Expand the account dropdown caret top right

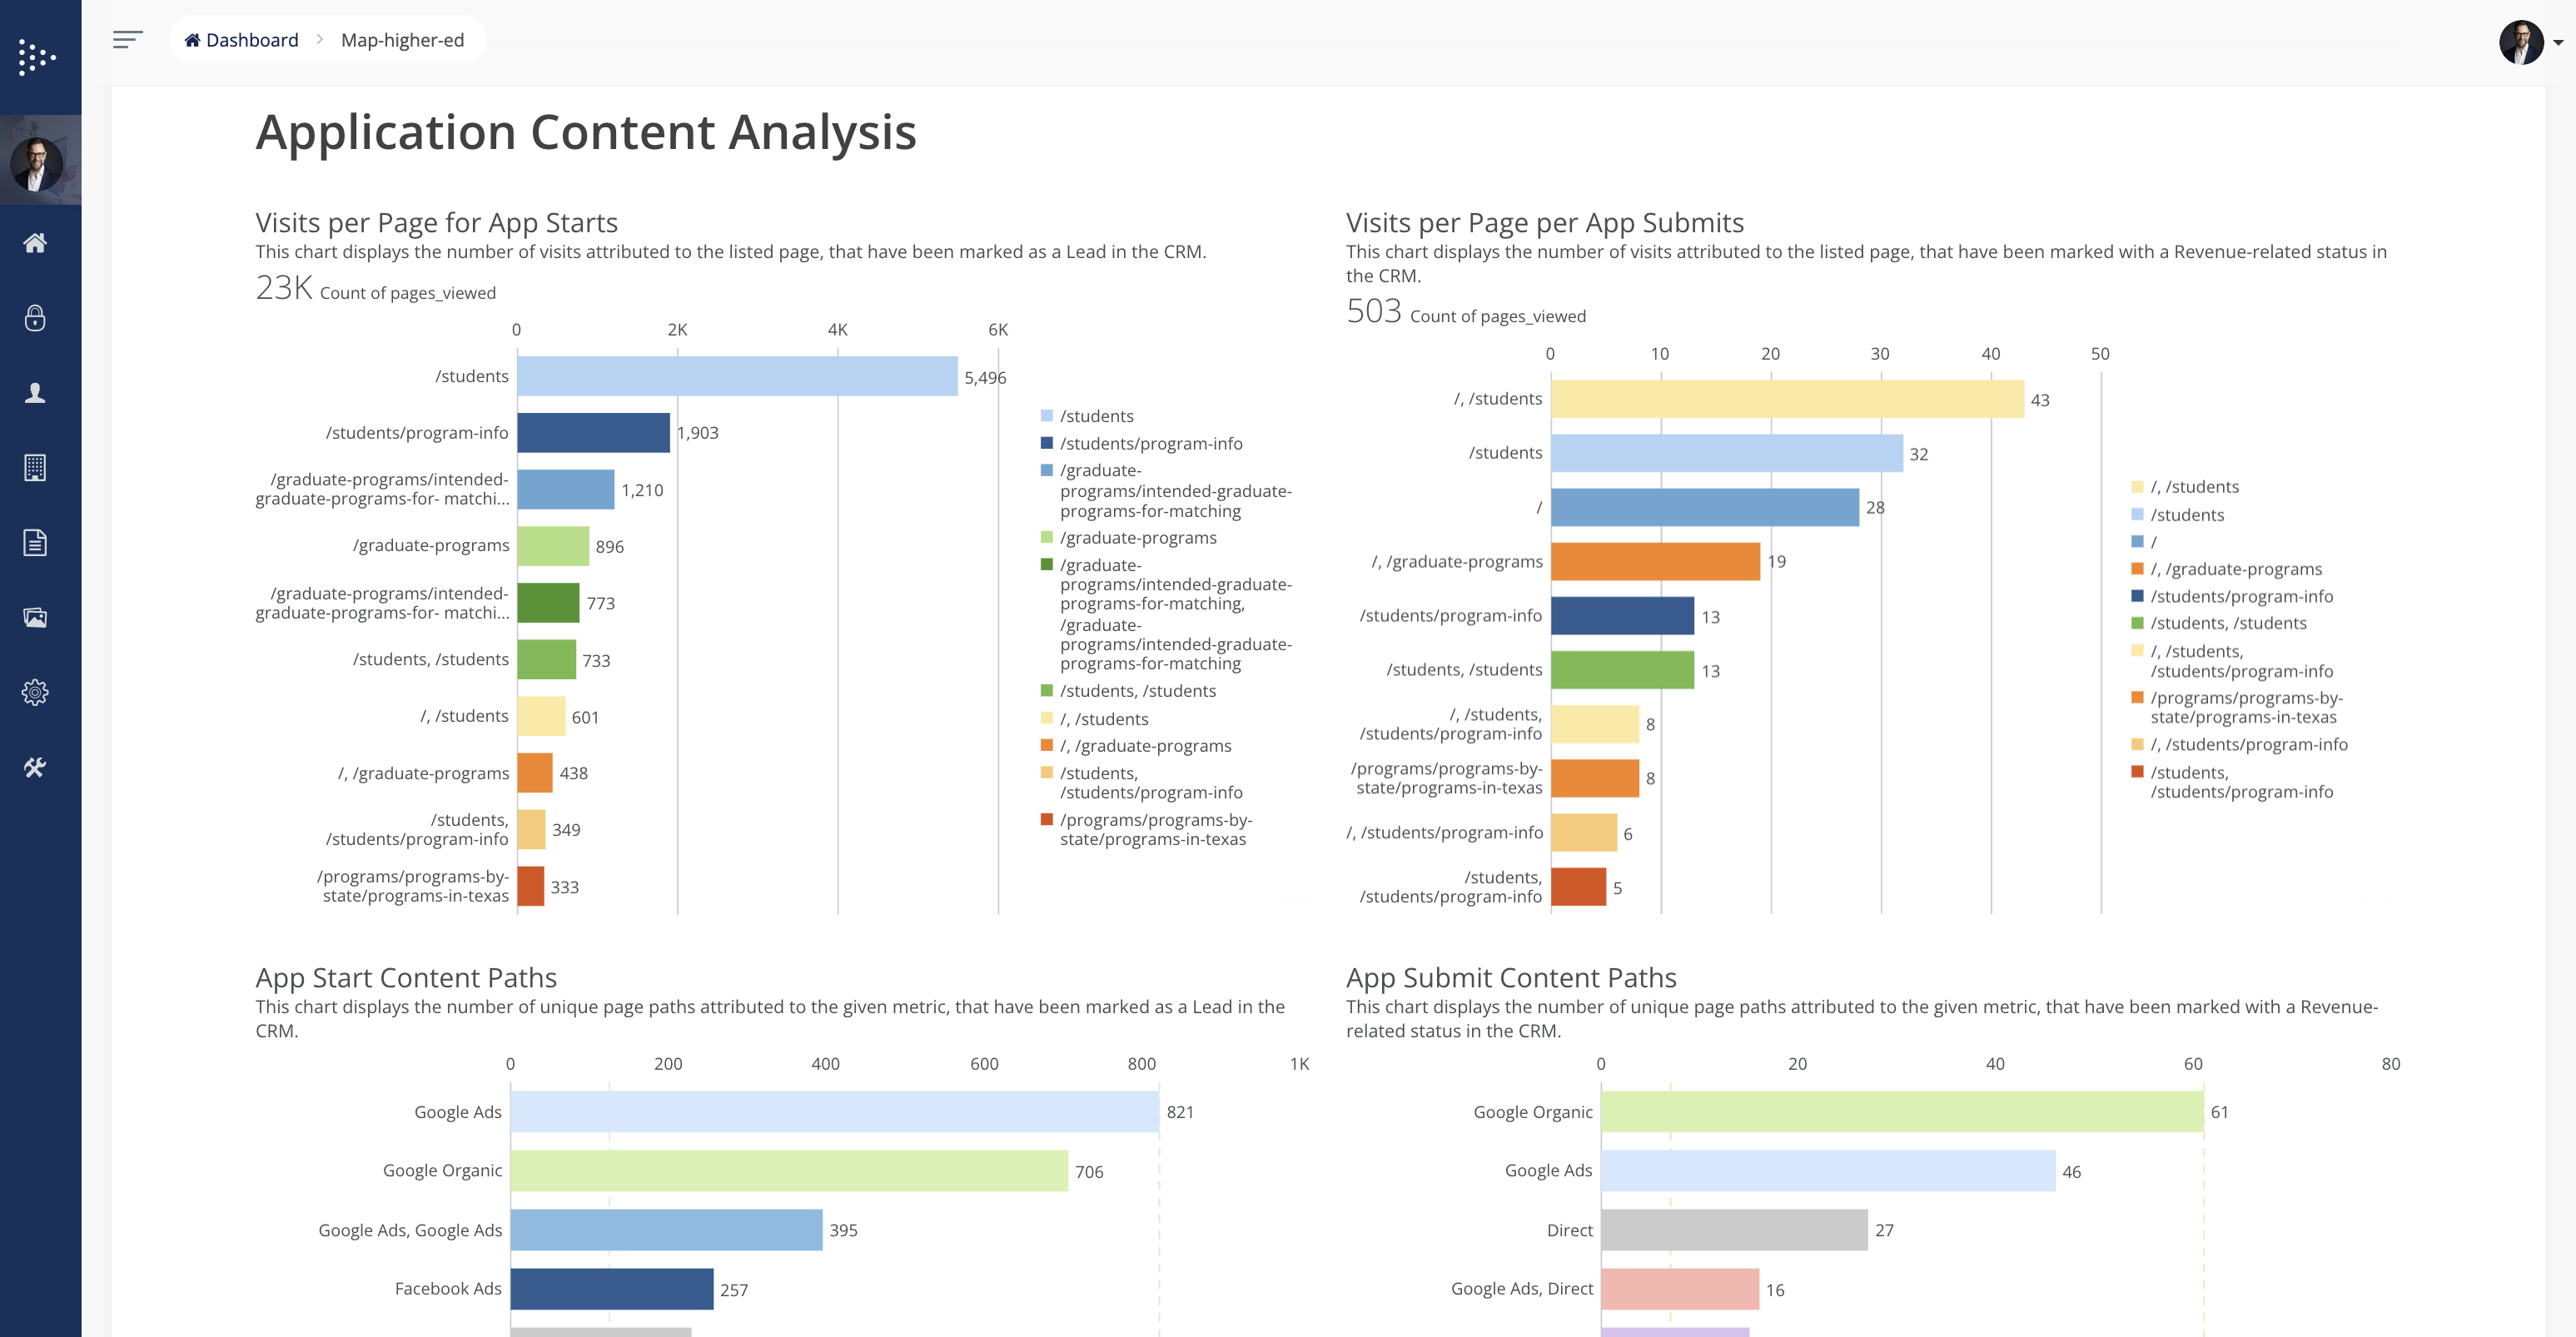click(2558, 42)
